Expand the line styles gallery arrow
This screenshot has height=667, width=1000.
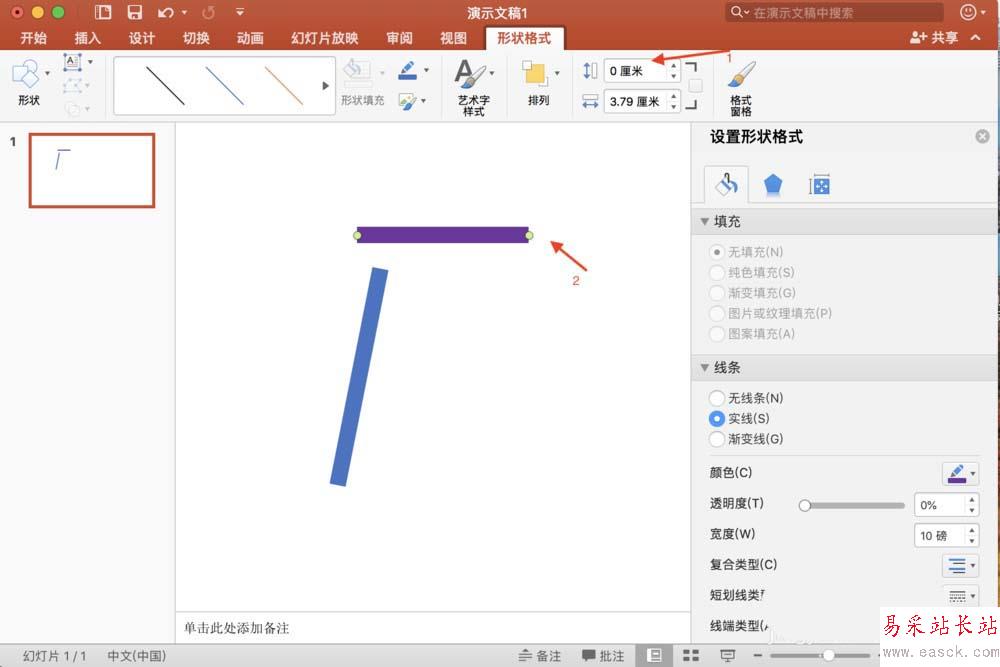[x=326, y=85]
